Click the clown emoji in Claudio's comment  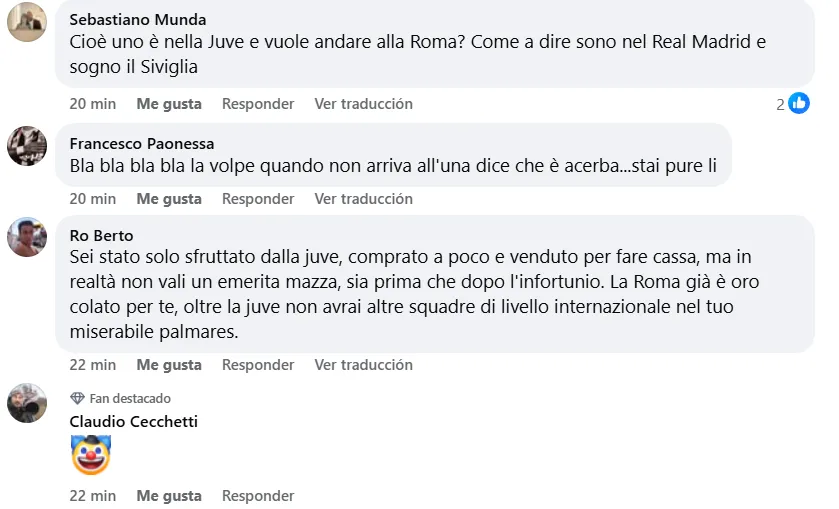pos(90,455)
